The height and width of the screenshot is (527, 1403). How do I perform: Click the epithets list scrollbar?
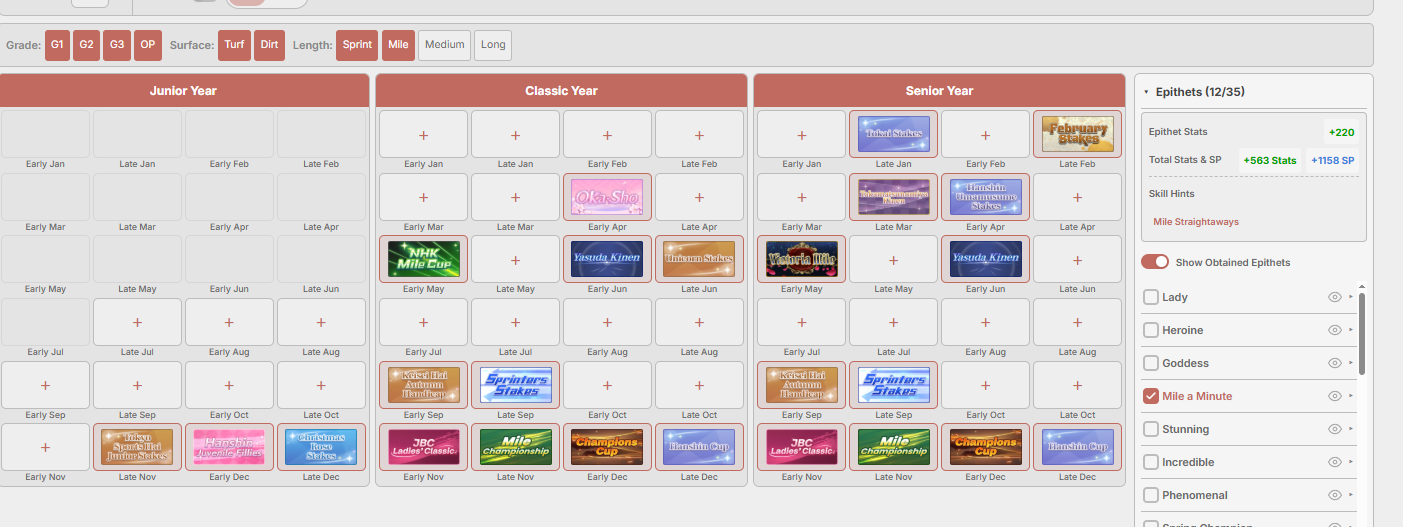1361,333
